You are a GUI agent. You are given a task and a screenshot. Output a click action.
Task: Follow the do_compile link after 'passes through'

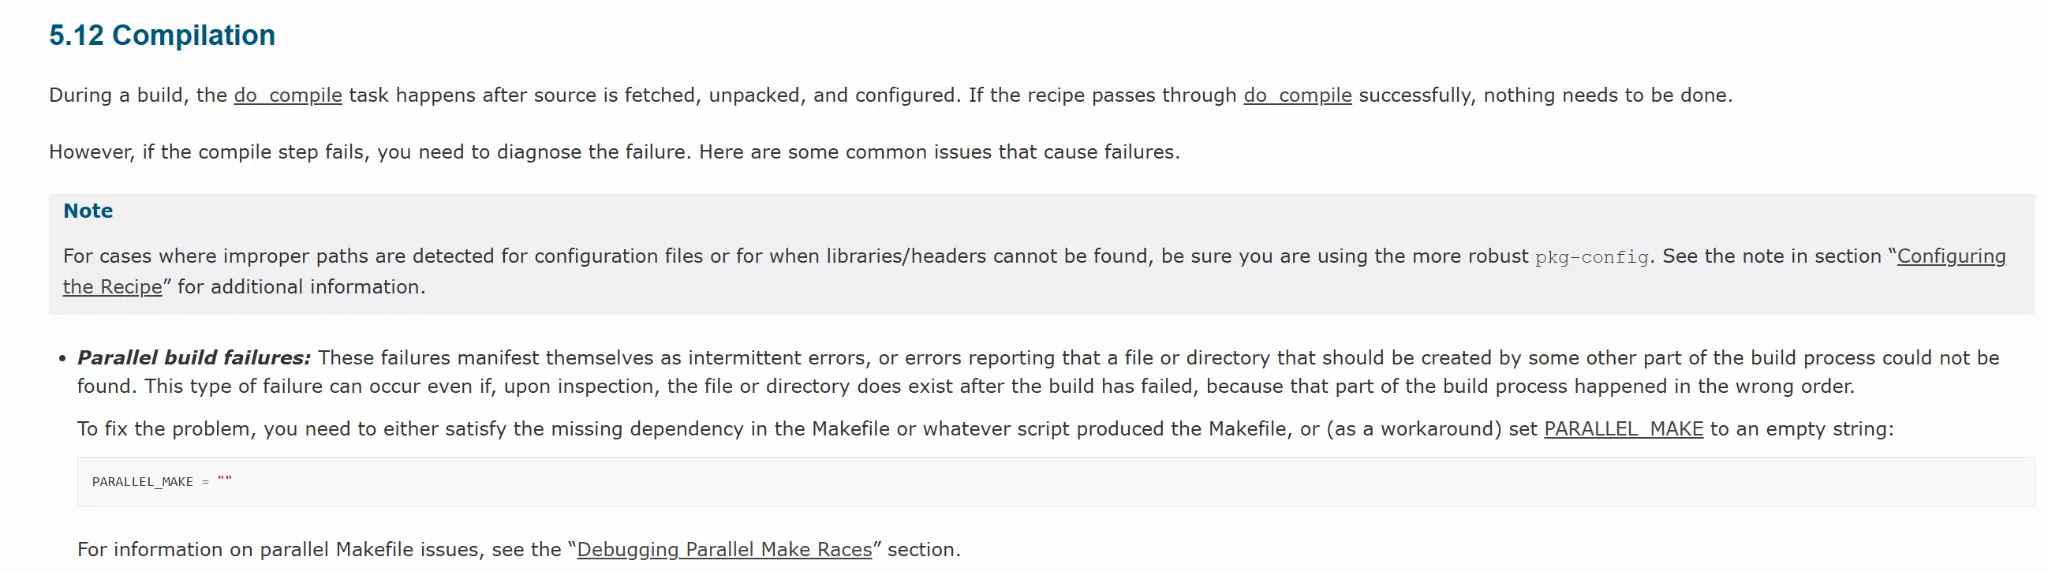1297,95
